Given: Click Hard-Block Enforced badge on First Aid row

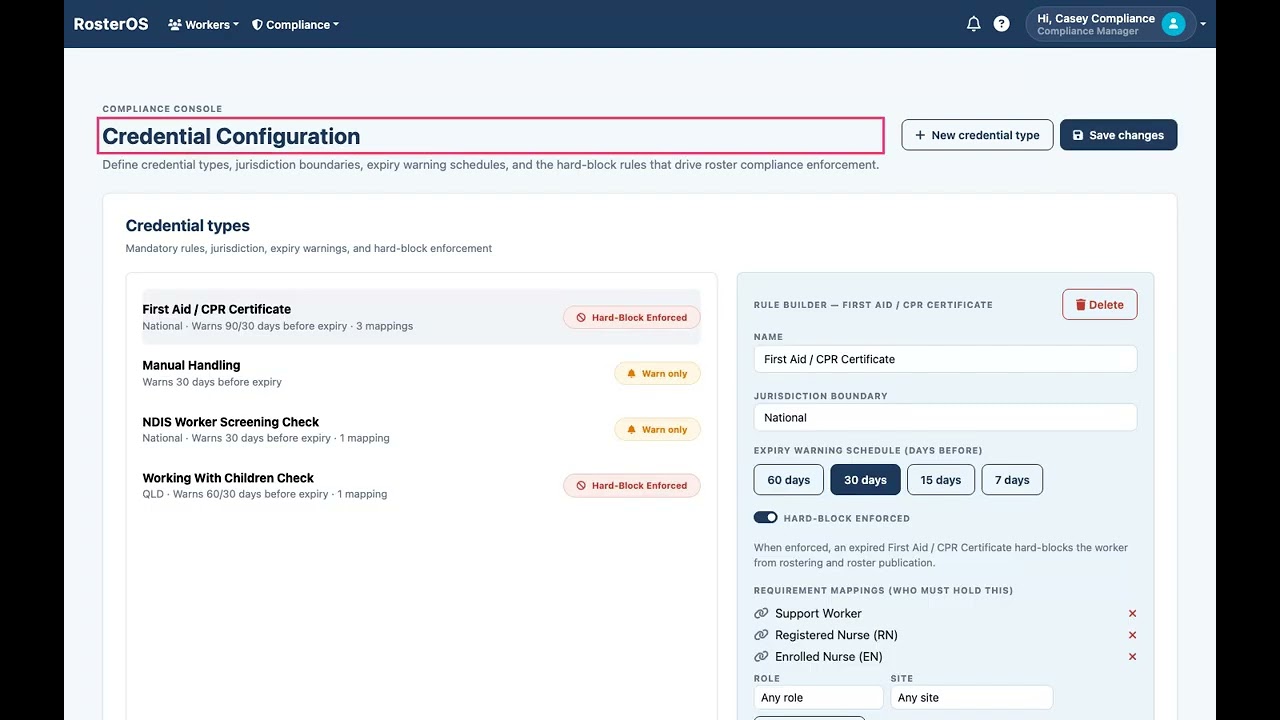Looking at the screenshot, I should pos(632,317).
